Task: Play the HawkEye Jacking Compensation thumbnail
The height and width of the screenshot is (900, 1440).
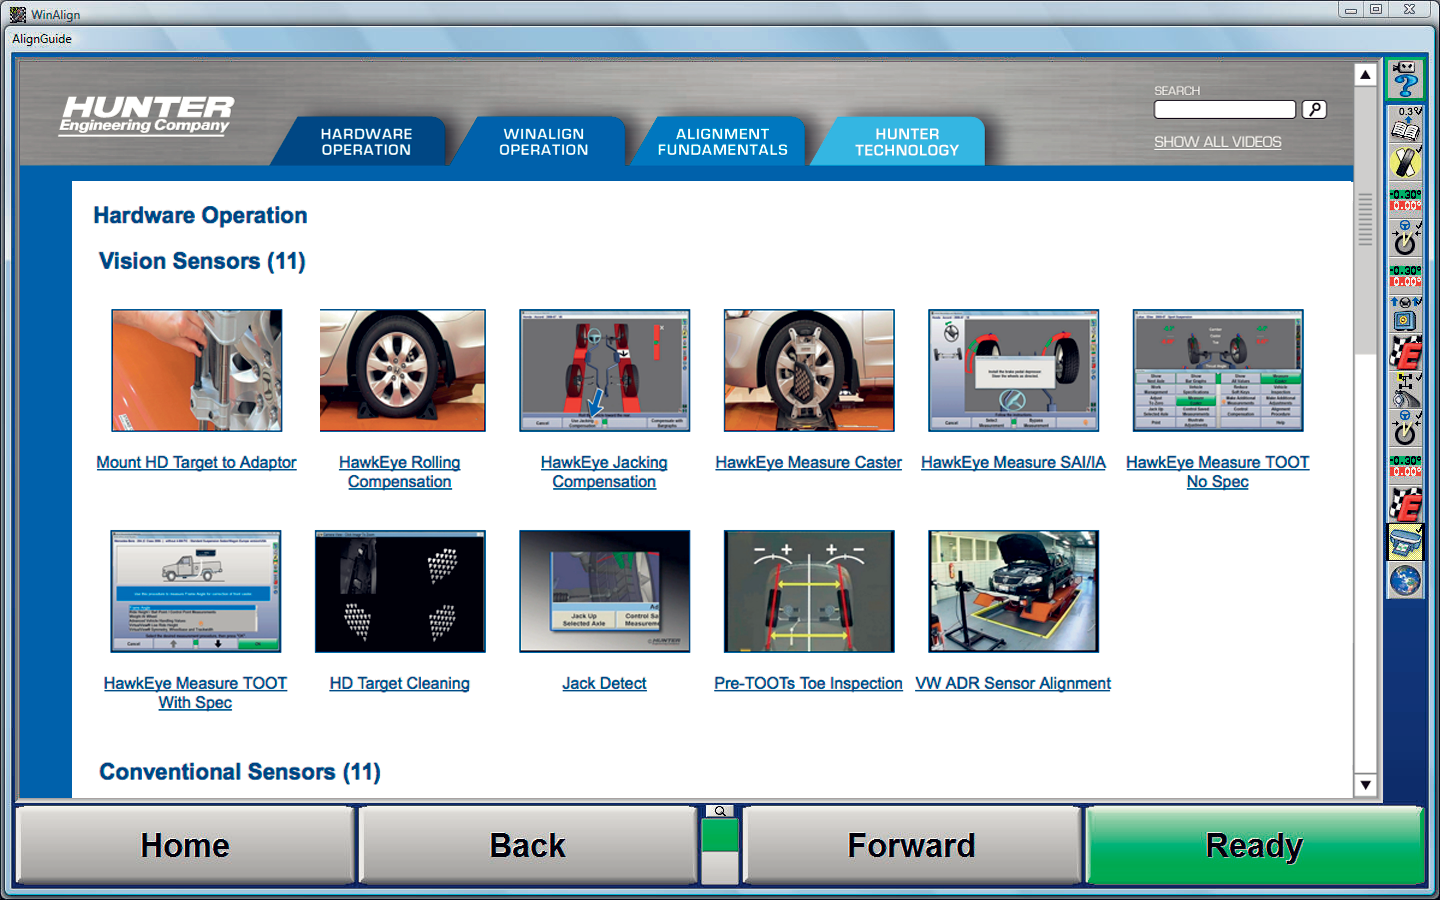Action: point(605,370)
